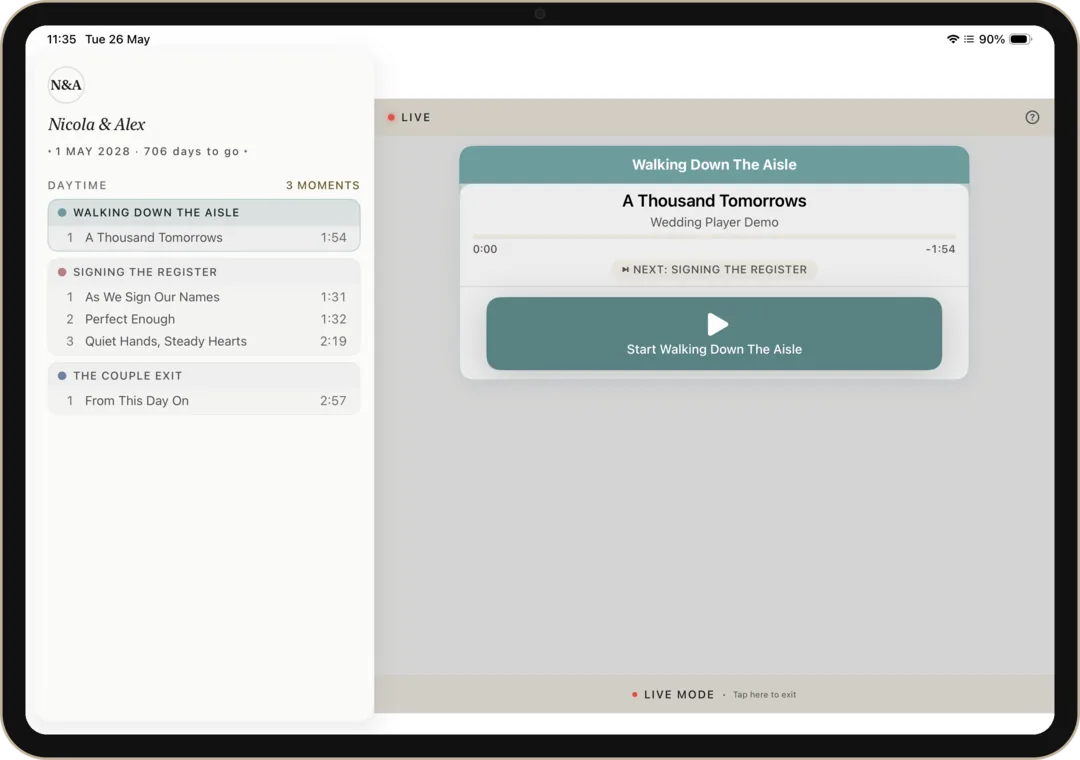Click the blue dot beside The Couple Exit
The image size is (1080, 760).
click(x=62, y=376)
